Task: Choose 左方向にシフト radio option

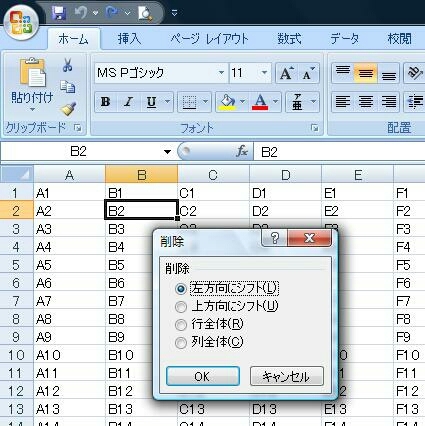Action: pyautogui.click(x=227, y=288)
